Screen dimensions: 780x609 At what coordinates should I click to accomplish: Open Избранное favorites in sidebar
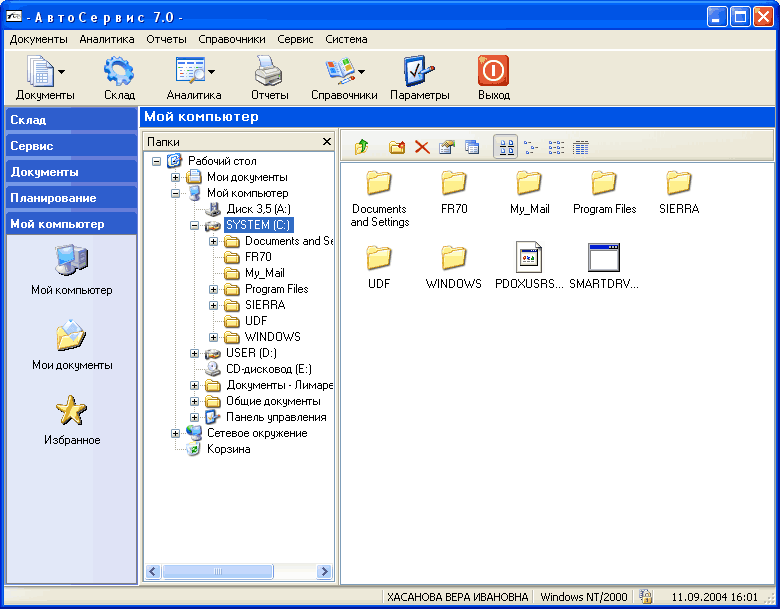[71, 420]
